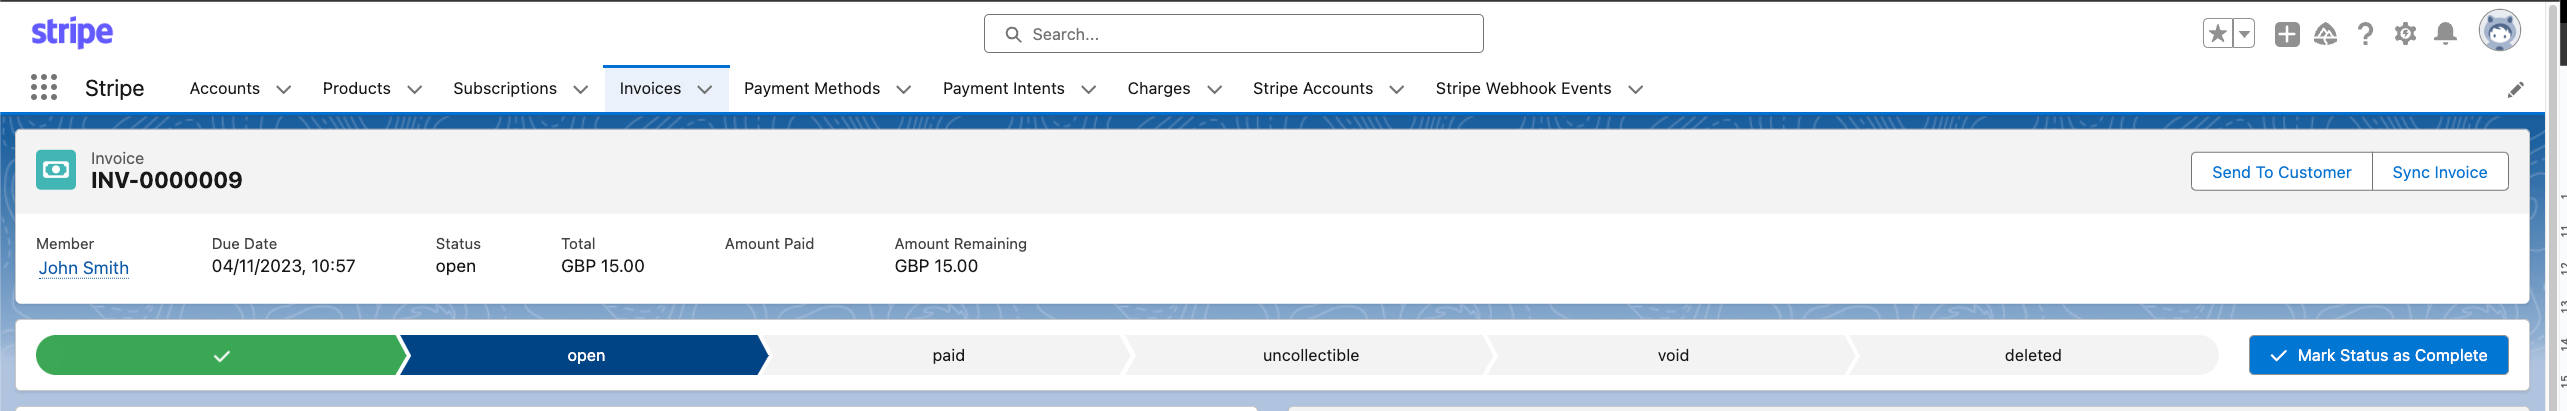Open the global actions plus icon
Image resolution: width=2567 pixels, height=411 pixels.
coord(2286,34)
